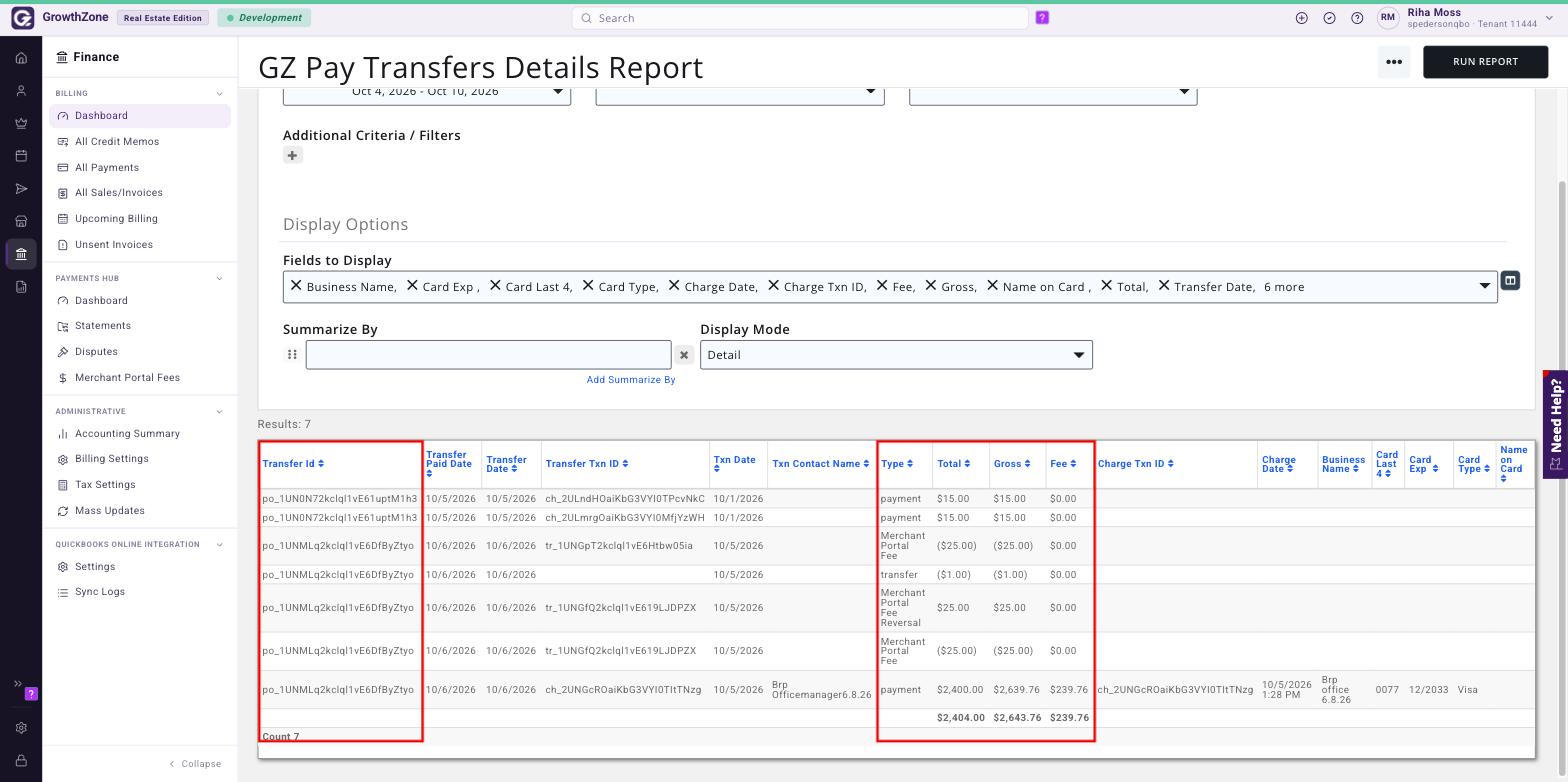Remove the Name on Card field tag
Image resolution: width=1568 pixels, height=782 pixels.
pos(992,286)
